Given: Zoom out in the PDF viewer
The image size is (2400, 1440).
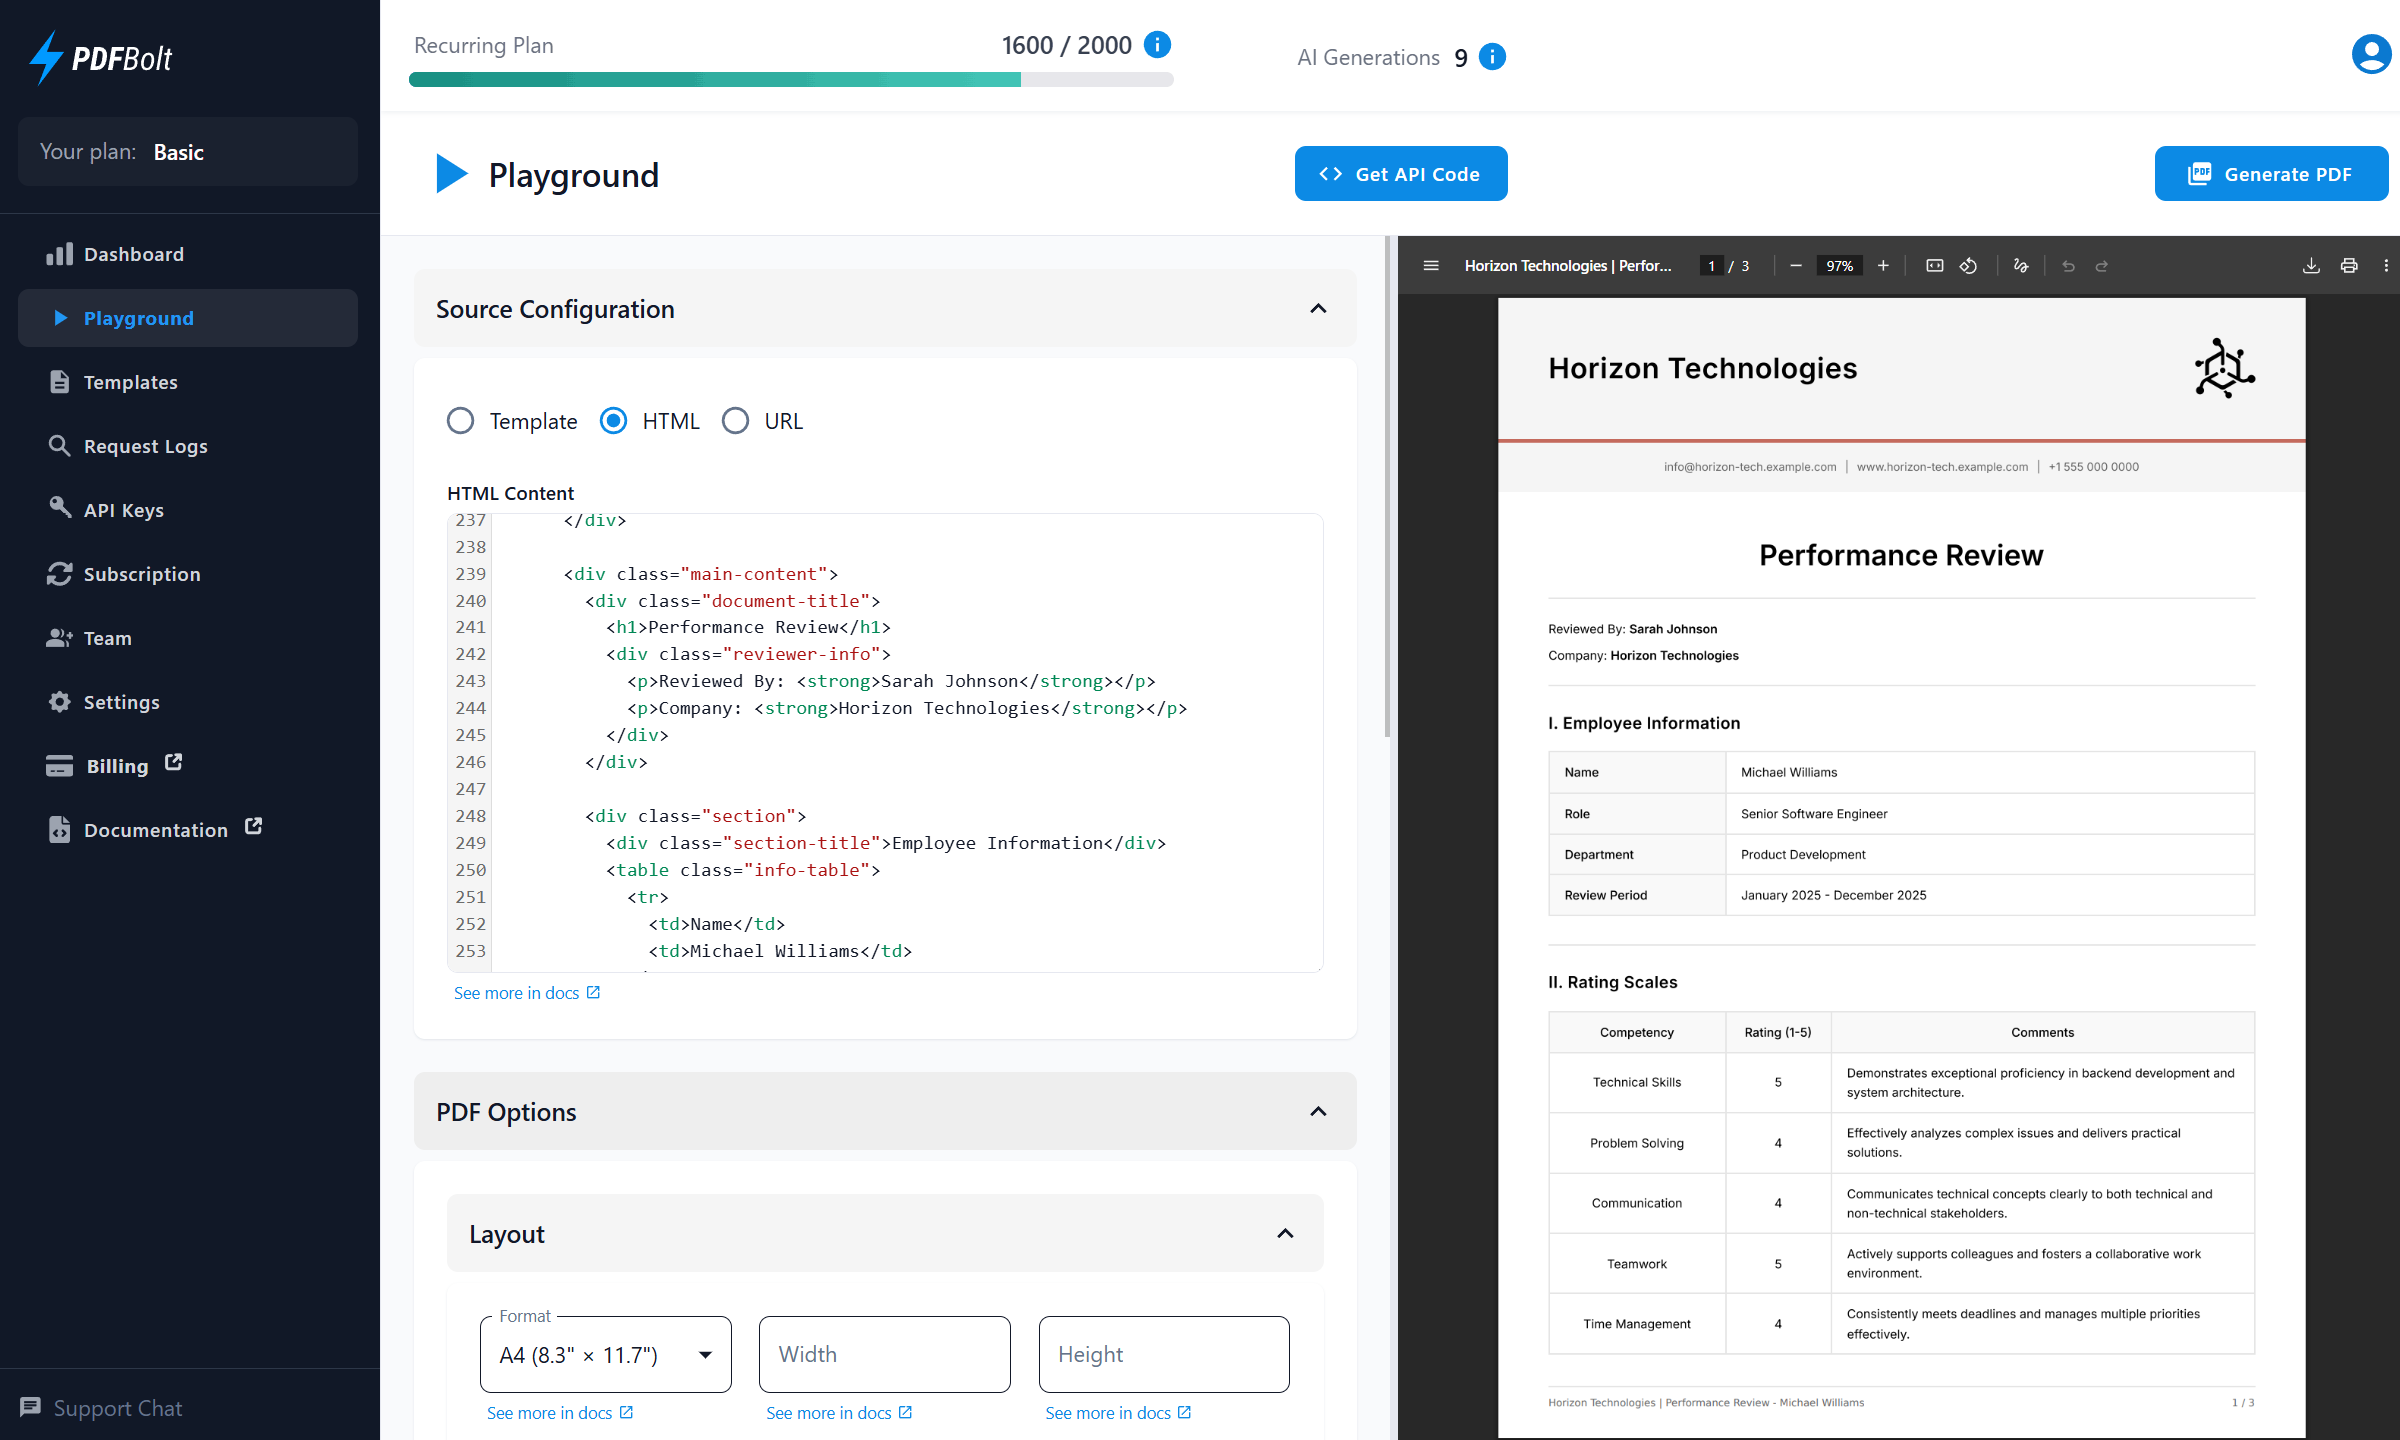Looking at the screenshot, I should click(x=1795, y=265).
